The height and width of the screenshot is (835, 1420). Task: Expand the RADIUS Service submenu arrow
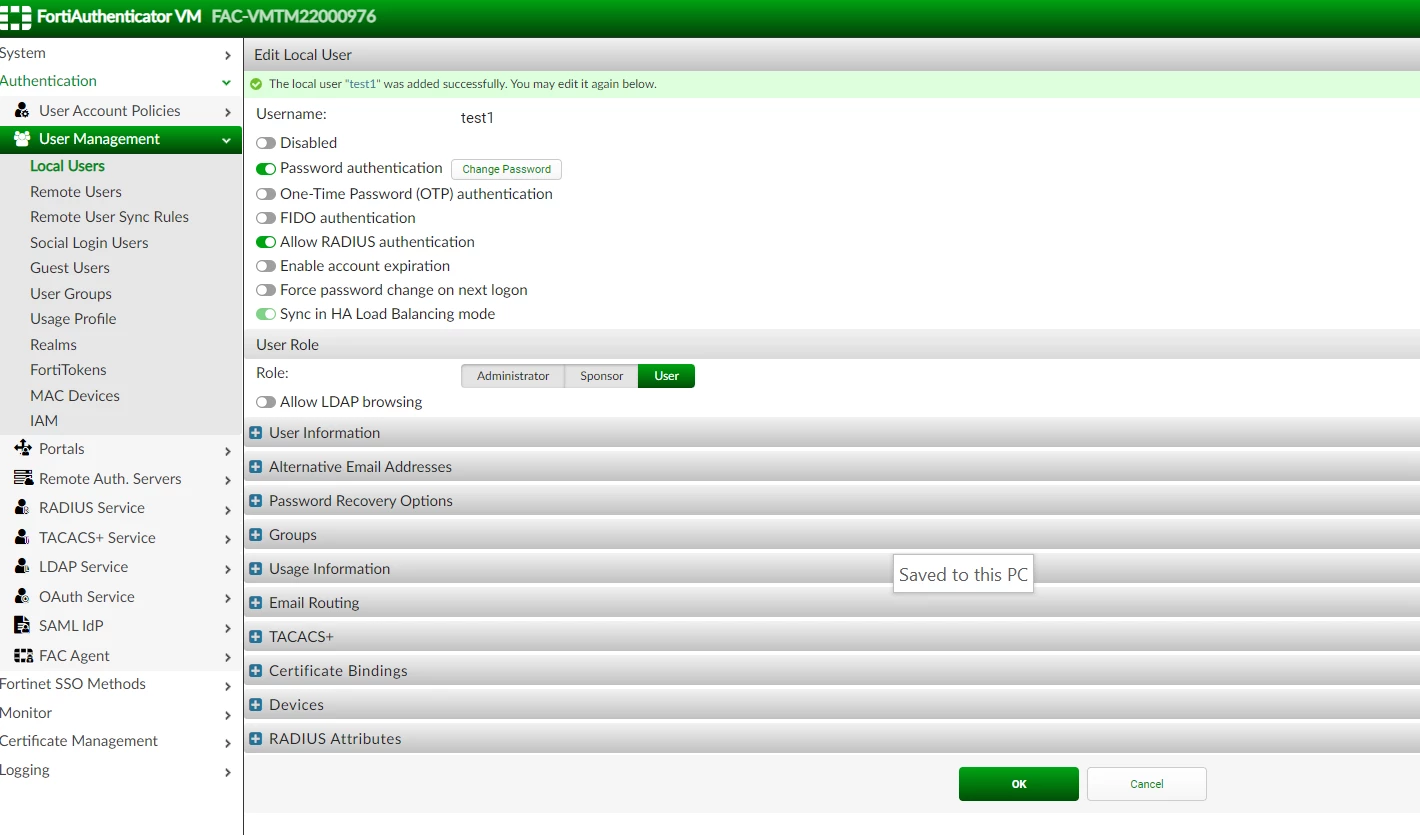point(228,510)
